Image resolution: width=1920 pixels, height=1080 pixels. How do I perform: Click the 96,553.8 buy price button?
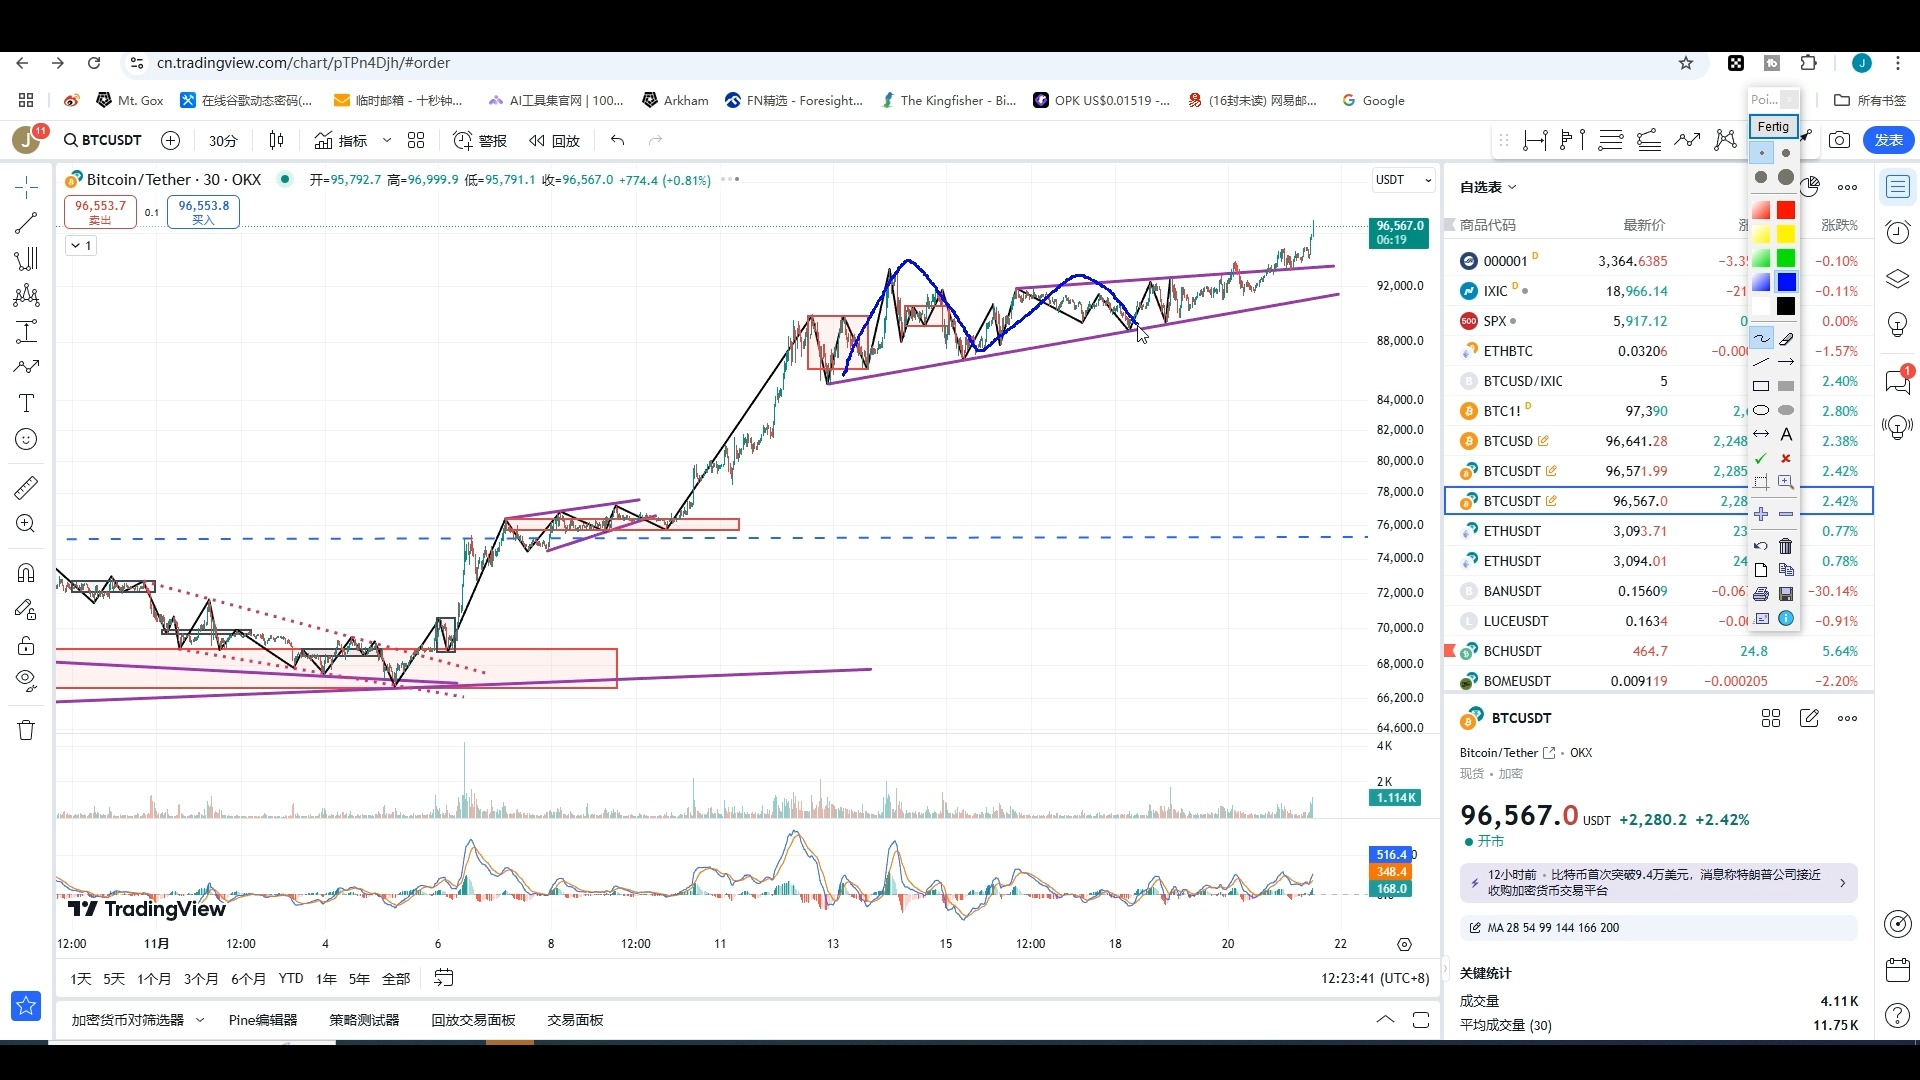203,211
